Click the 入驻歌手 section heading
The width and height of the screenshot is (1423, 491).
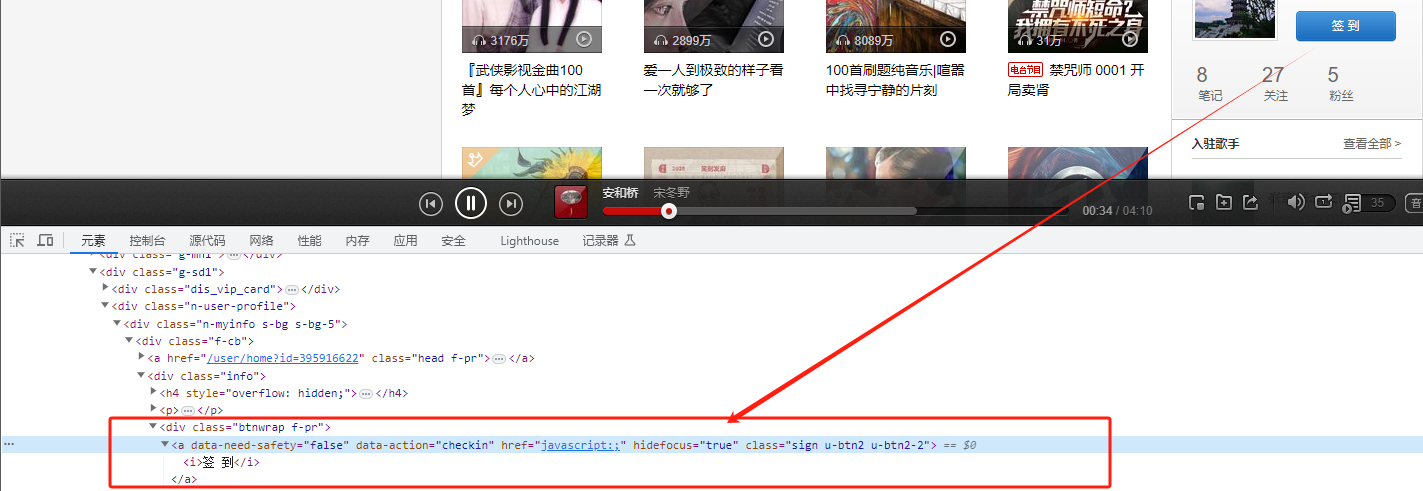(x=1215, y=144)
